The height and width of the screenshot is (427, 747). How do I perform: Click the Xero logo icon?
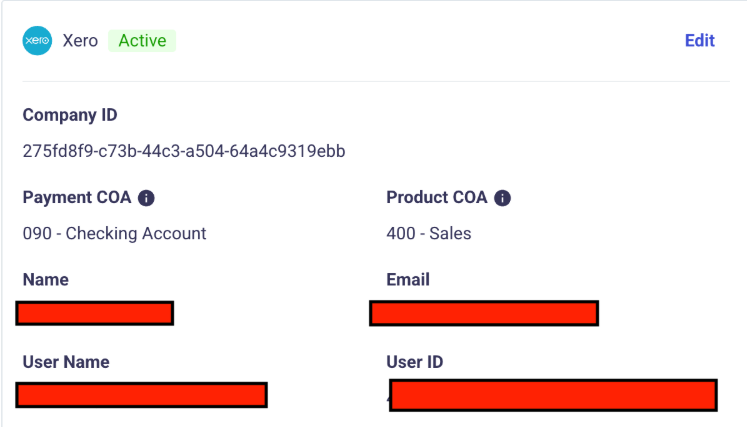tap(37, 41)
